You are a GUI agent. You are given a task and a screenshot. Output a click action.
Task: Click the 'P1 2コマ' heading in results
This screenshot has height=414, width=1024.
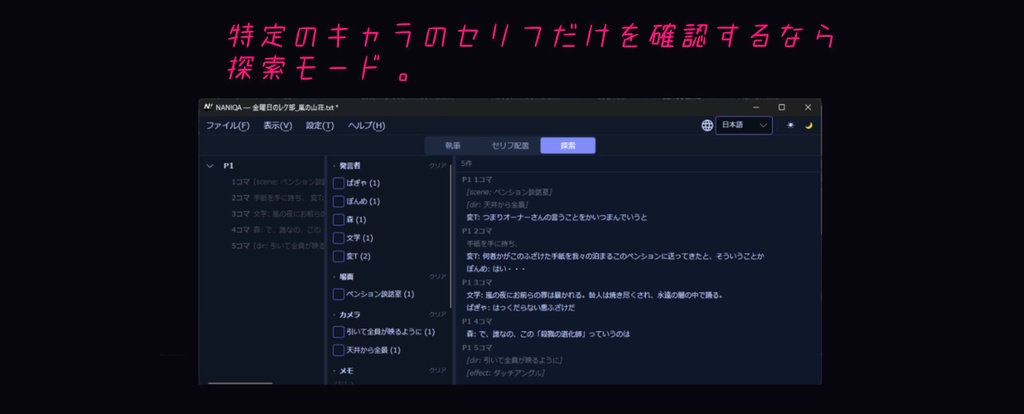click(477, 231)
